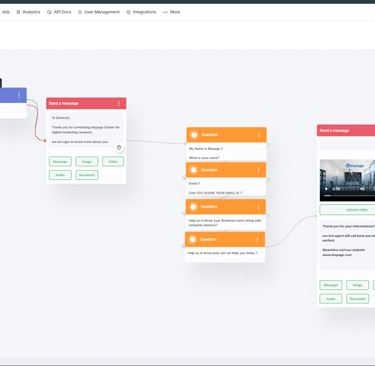This screenshot has width=375, height=366.
Task: Open API Docs in the top navigation
Action: pos(59,12)
